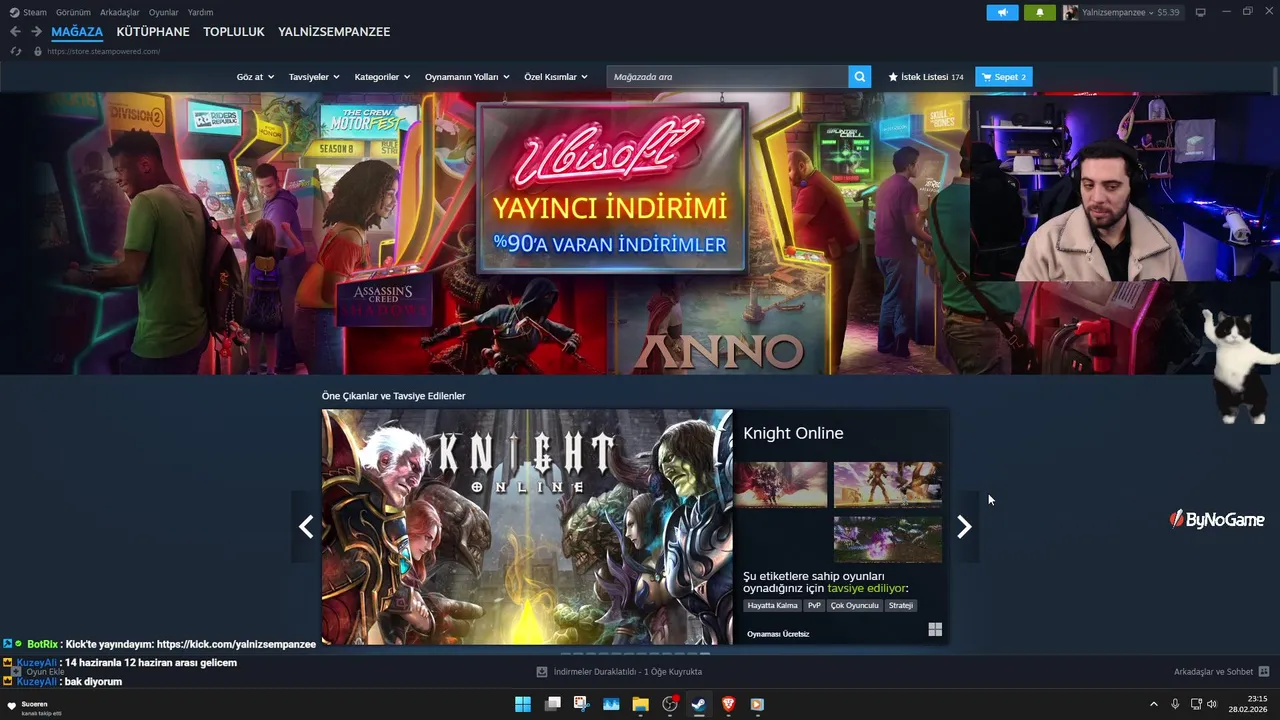Viewport: 1280px width, 720px height.
Task: Open the Snipping Tool taskbar icon
Action: pos(581,704)
